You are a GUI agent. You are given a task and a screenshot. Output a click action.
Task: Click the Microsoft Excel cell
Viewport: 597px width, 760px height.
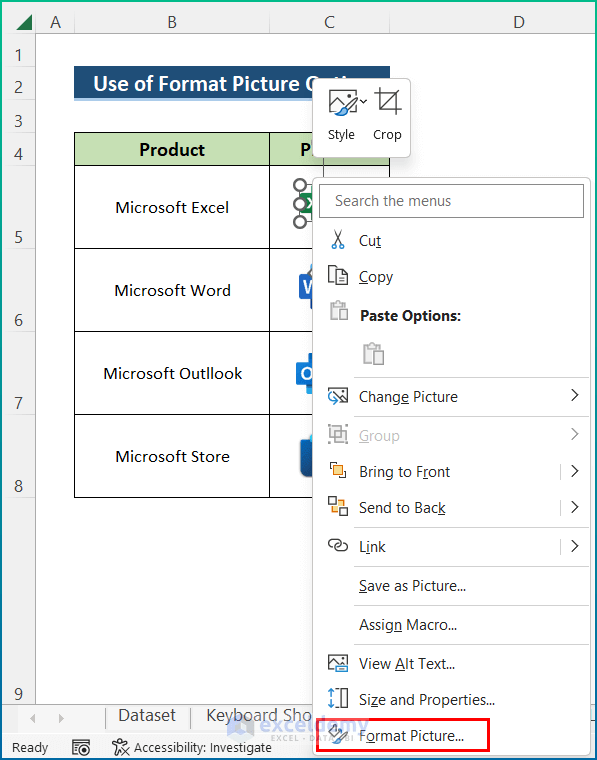(x=172, y=207)
